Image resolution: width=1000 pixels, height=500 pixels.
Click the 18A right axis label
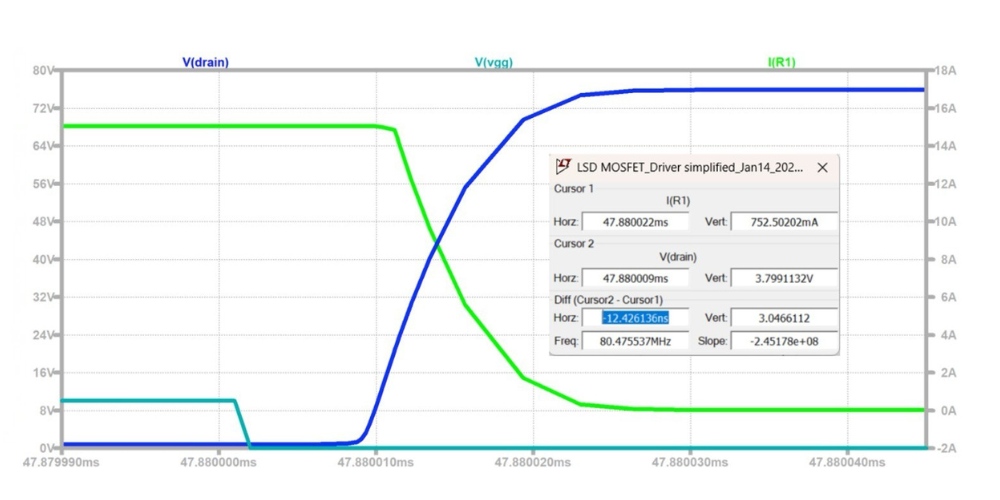945,70
